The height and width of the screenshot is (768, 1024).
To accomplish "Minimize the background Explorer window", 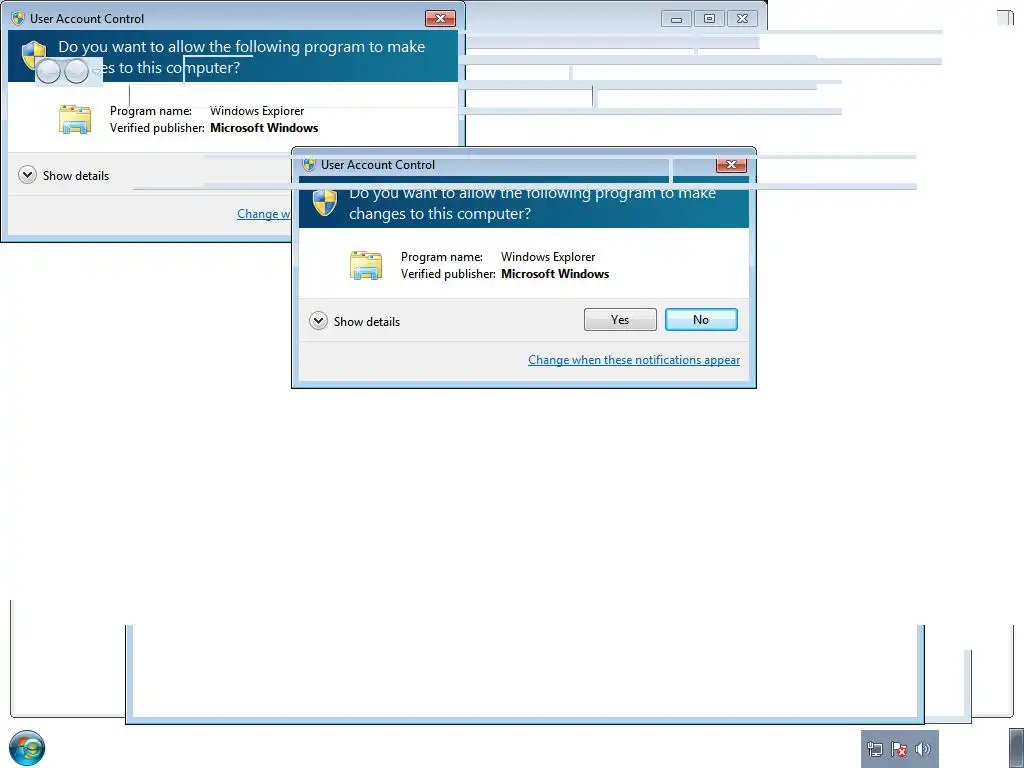I will click(x=676, y=19).
